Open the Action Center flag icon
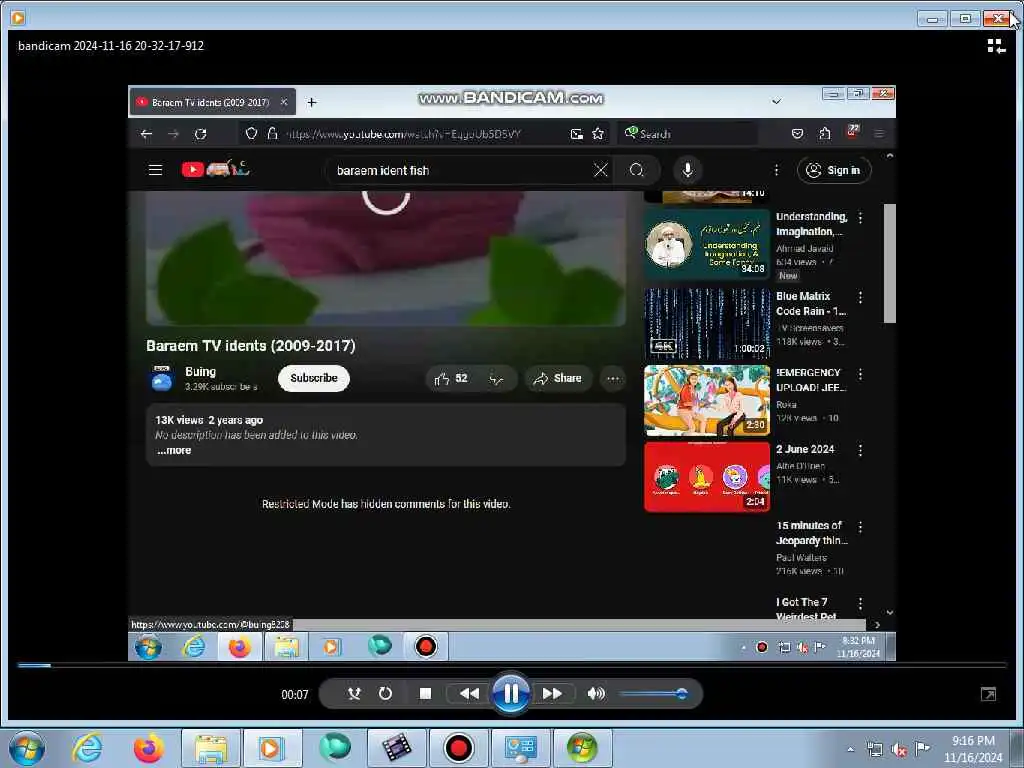The image size is (1024, 768). [922, 748]
